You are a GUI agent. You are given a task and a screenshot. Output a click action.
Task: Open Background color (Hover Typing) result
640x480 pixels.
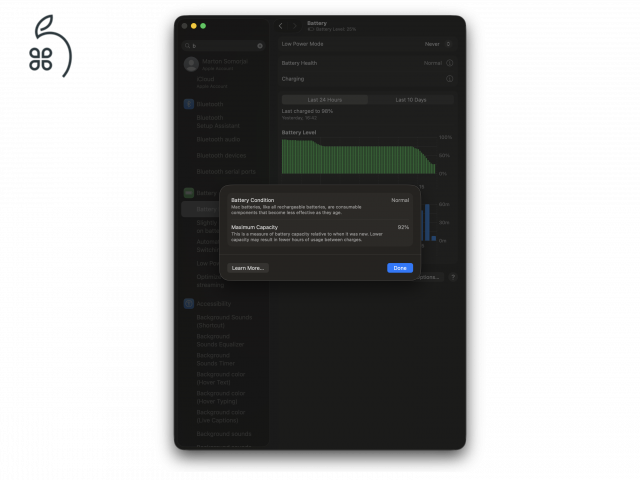pos(220,397)
